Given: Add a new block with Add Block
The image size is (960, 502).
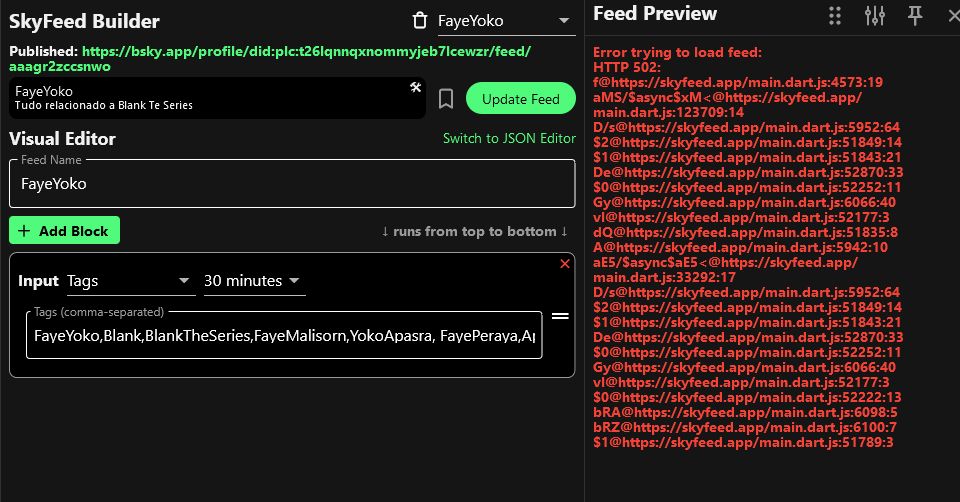Looking at the screenshot, I should tap(64, 231).
